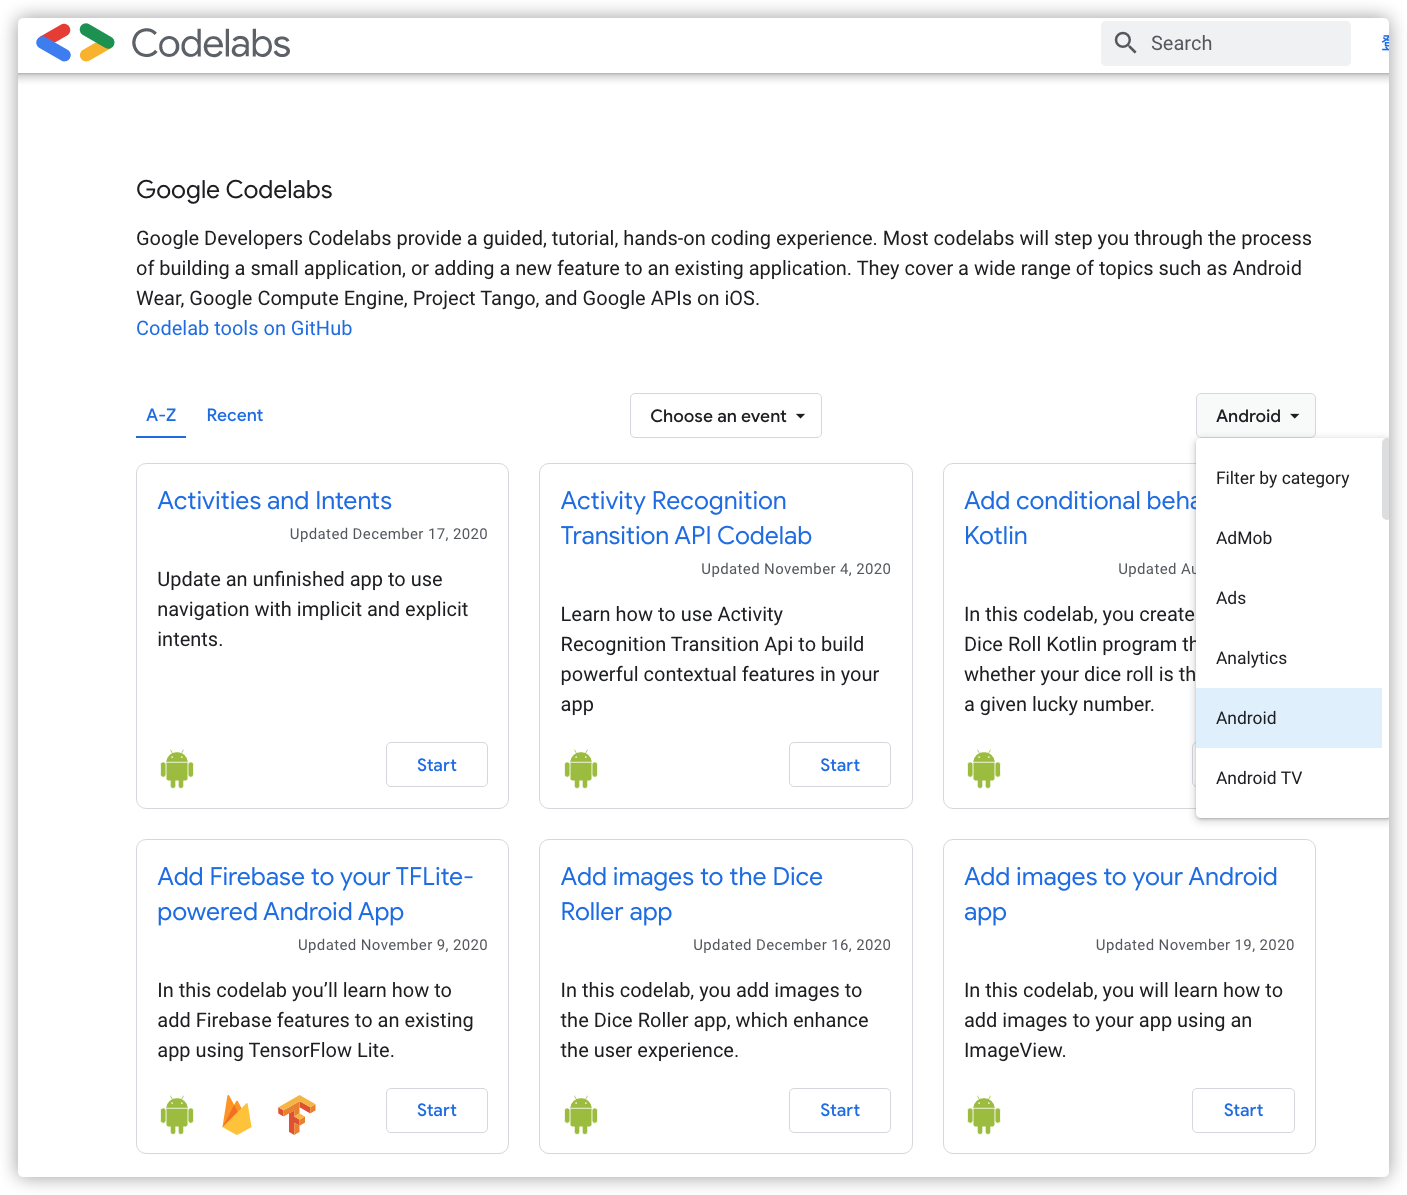Start the Activities and Intents codelab
This screenshot has width=1407, height=1195.
pyautogui.click(x=436, y=765)
